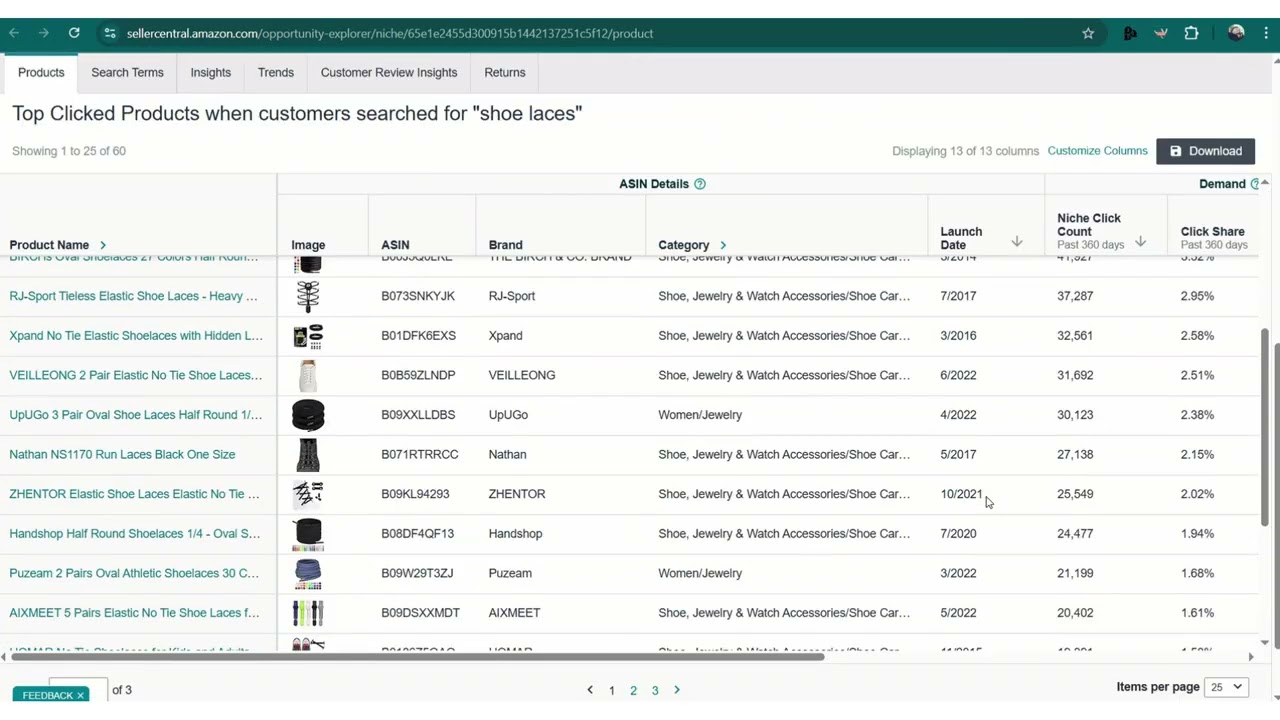Open browser extensions puzzle icon
Viewport: 1280px width, 720px height.
coord(1191,33)
